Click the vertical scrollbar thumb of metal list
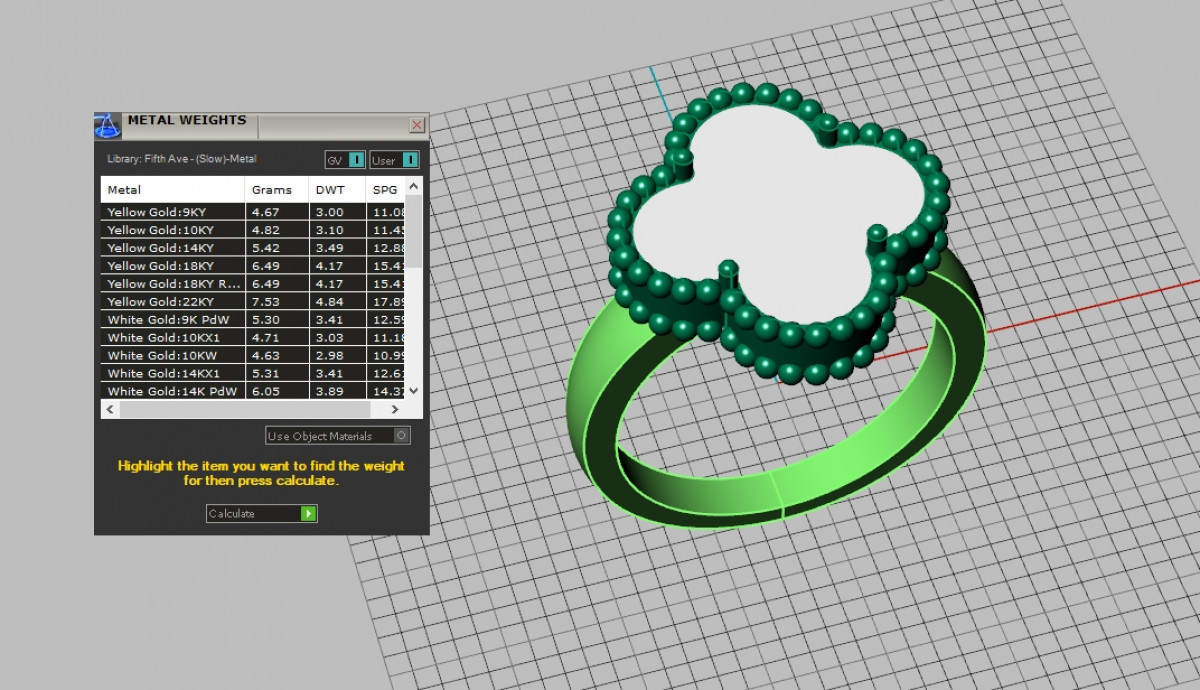This screenshot has width=1200, height=690. [414, 232]
